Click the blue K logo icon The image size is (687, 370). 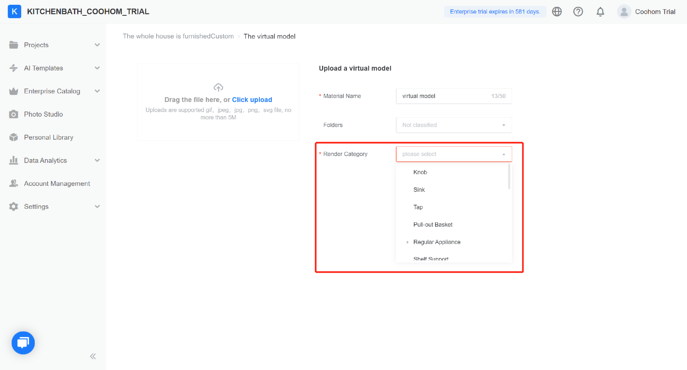point(14,11)
